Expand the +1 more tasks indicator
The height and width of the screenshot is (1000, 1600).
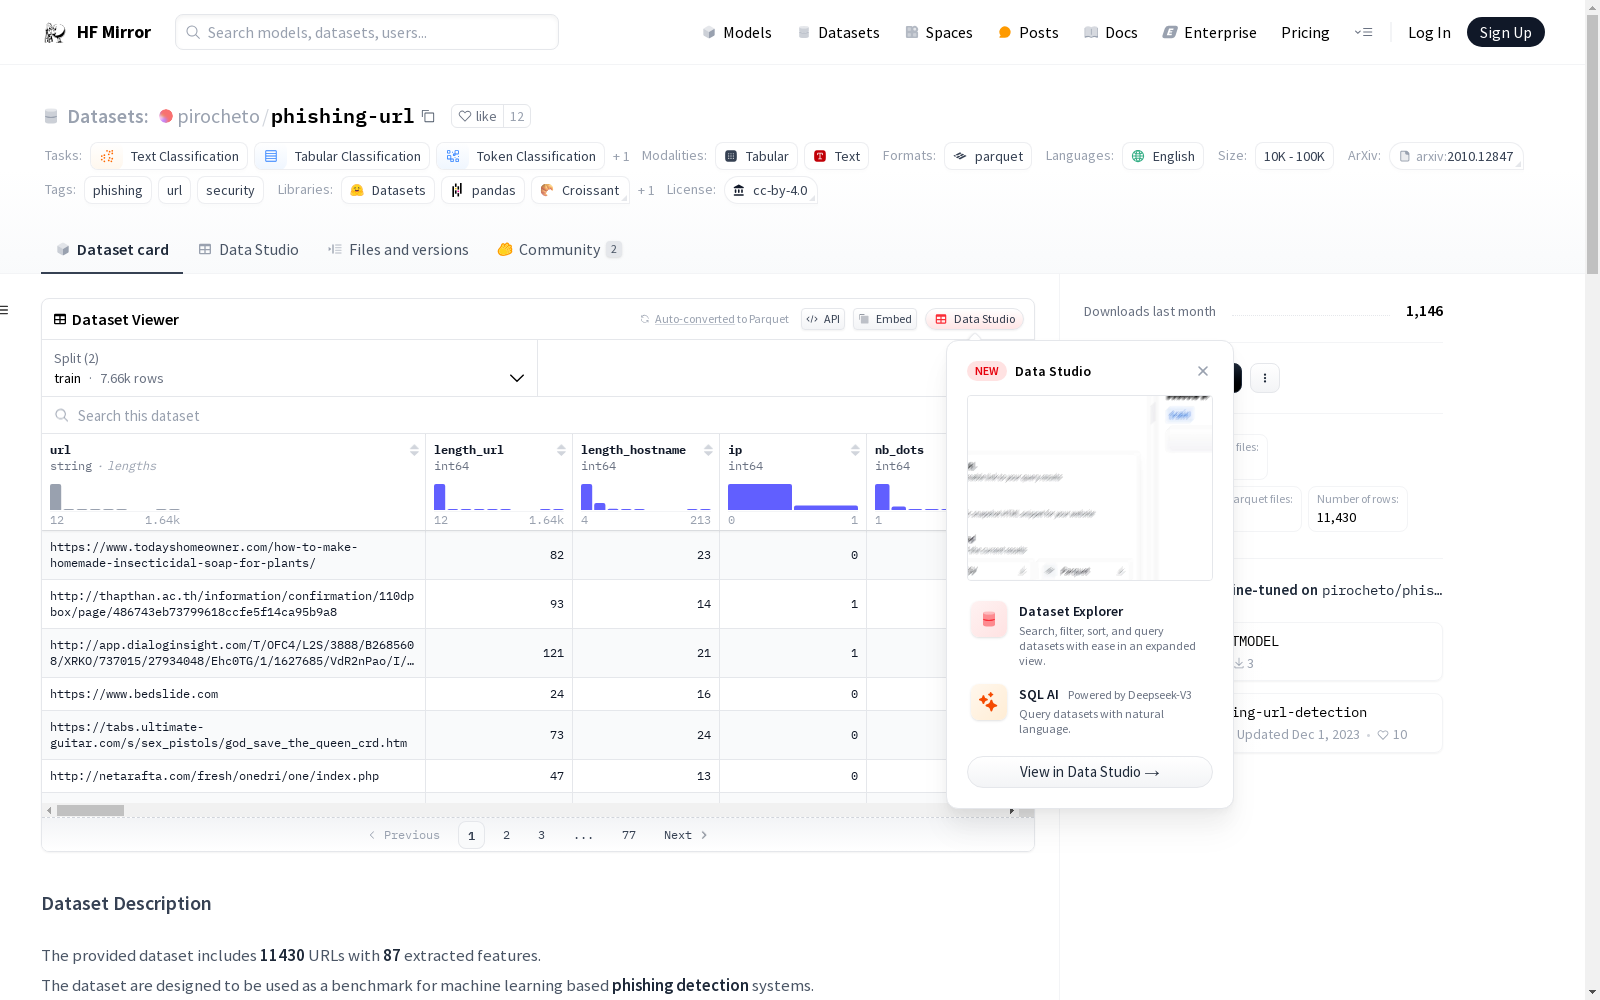[x=621, y=157]
